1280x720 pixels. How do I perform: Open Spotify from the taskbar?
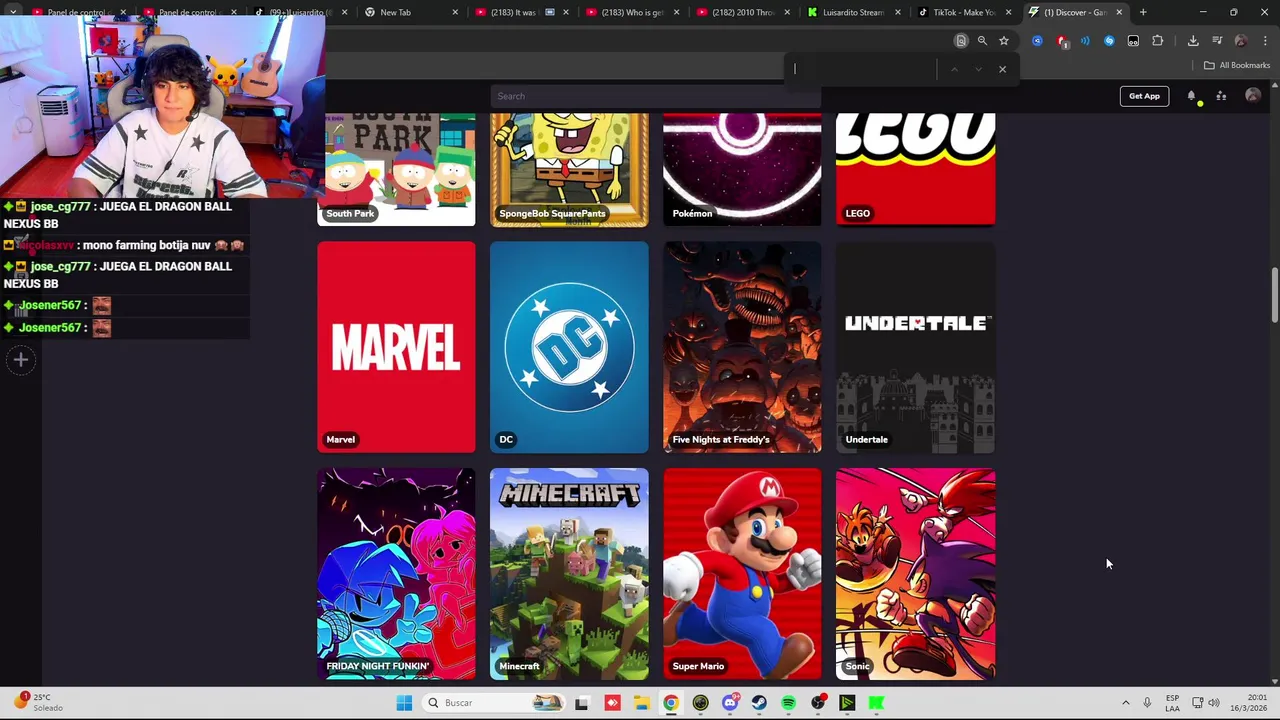[x=789, y=703]
